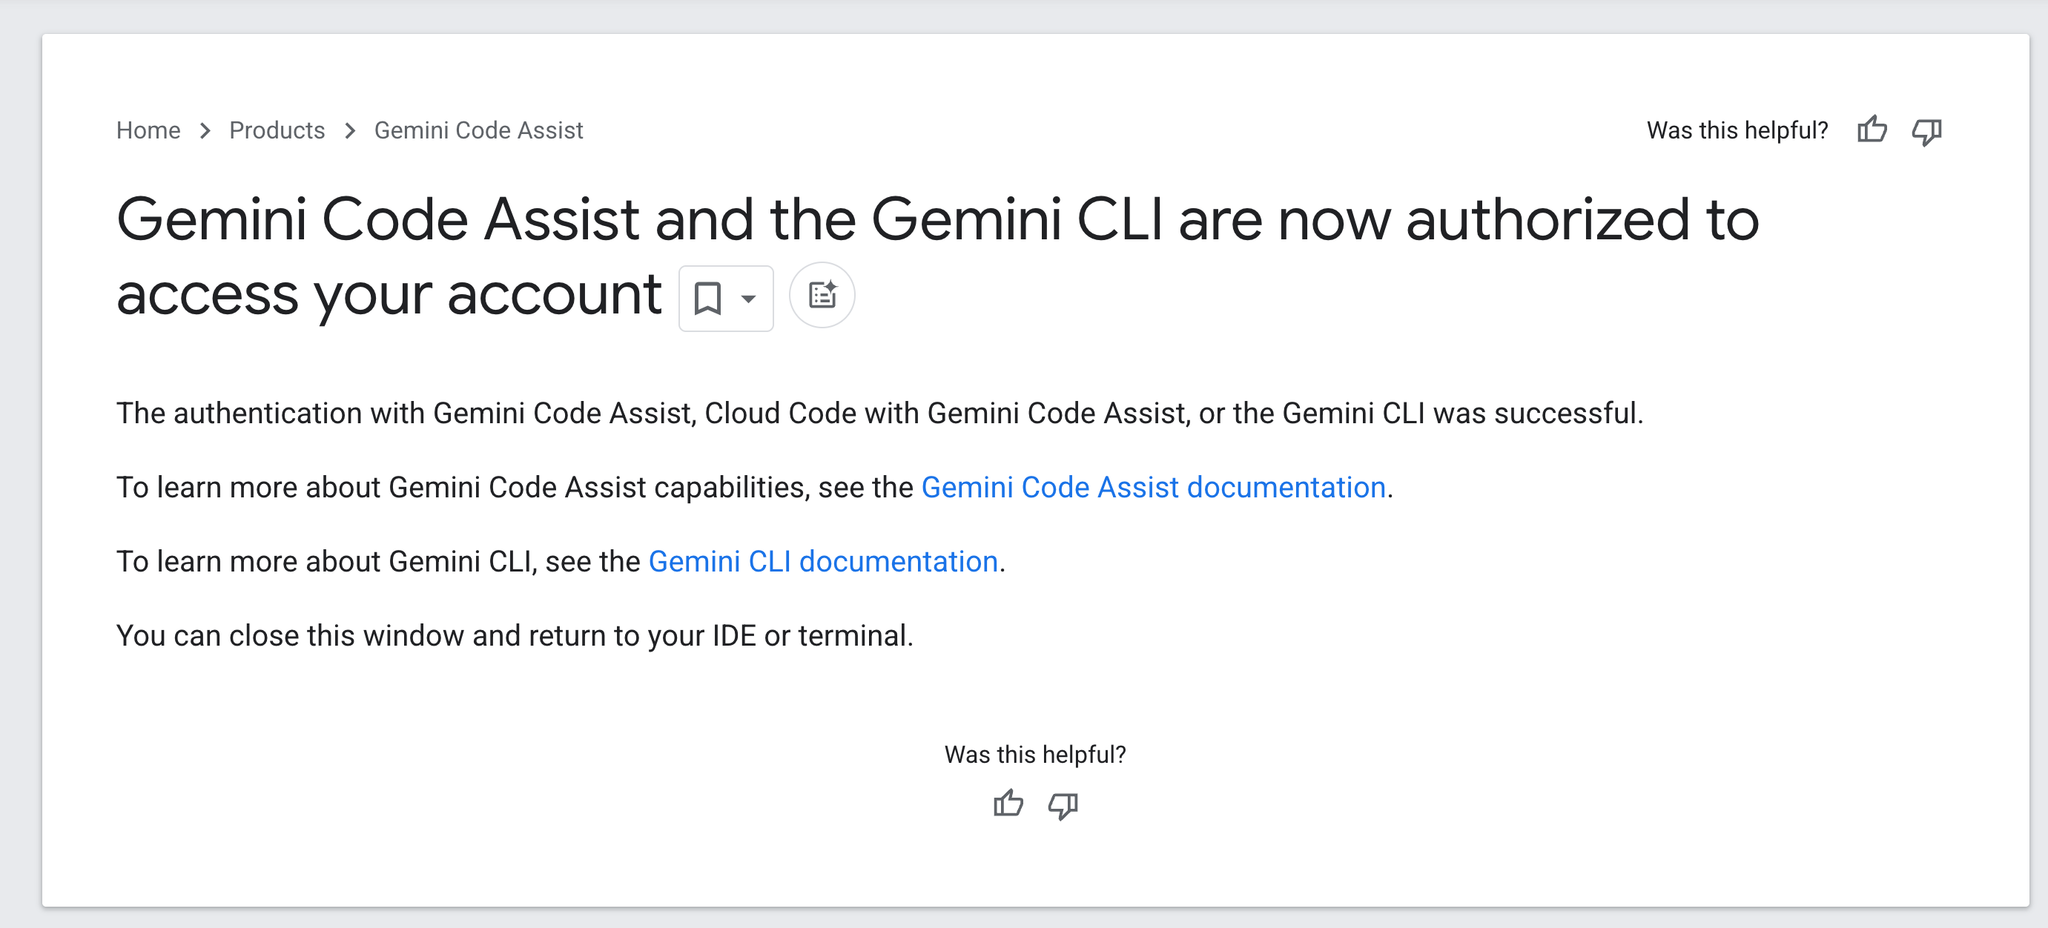Image resolution: width=2048 pixels, height=928 pixels.
Task: Click the chevron icon after Products breadcrumb
Action: pyautogui.click(x=350, y=131)
